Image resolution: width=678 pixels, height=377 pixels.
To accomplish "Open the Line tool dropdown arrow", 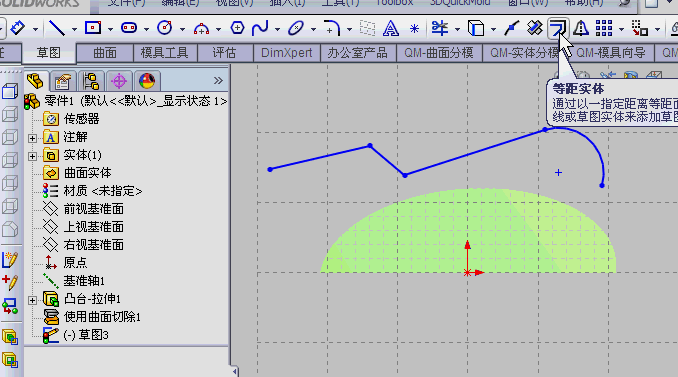I will click(x=74, y=29).
